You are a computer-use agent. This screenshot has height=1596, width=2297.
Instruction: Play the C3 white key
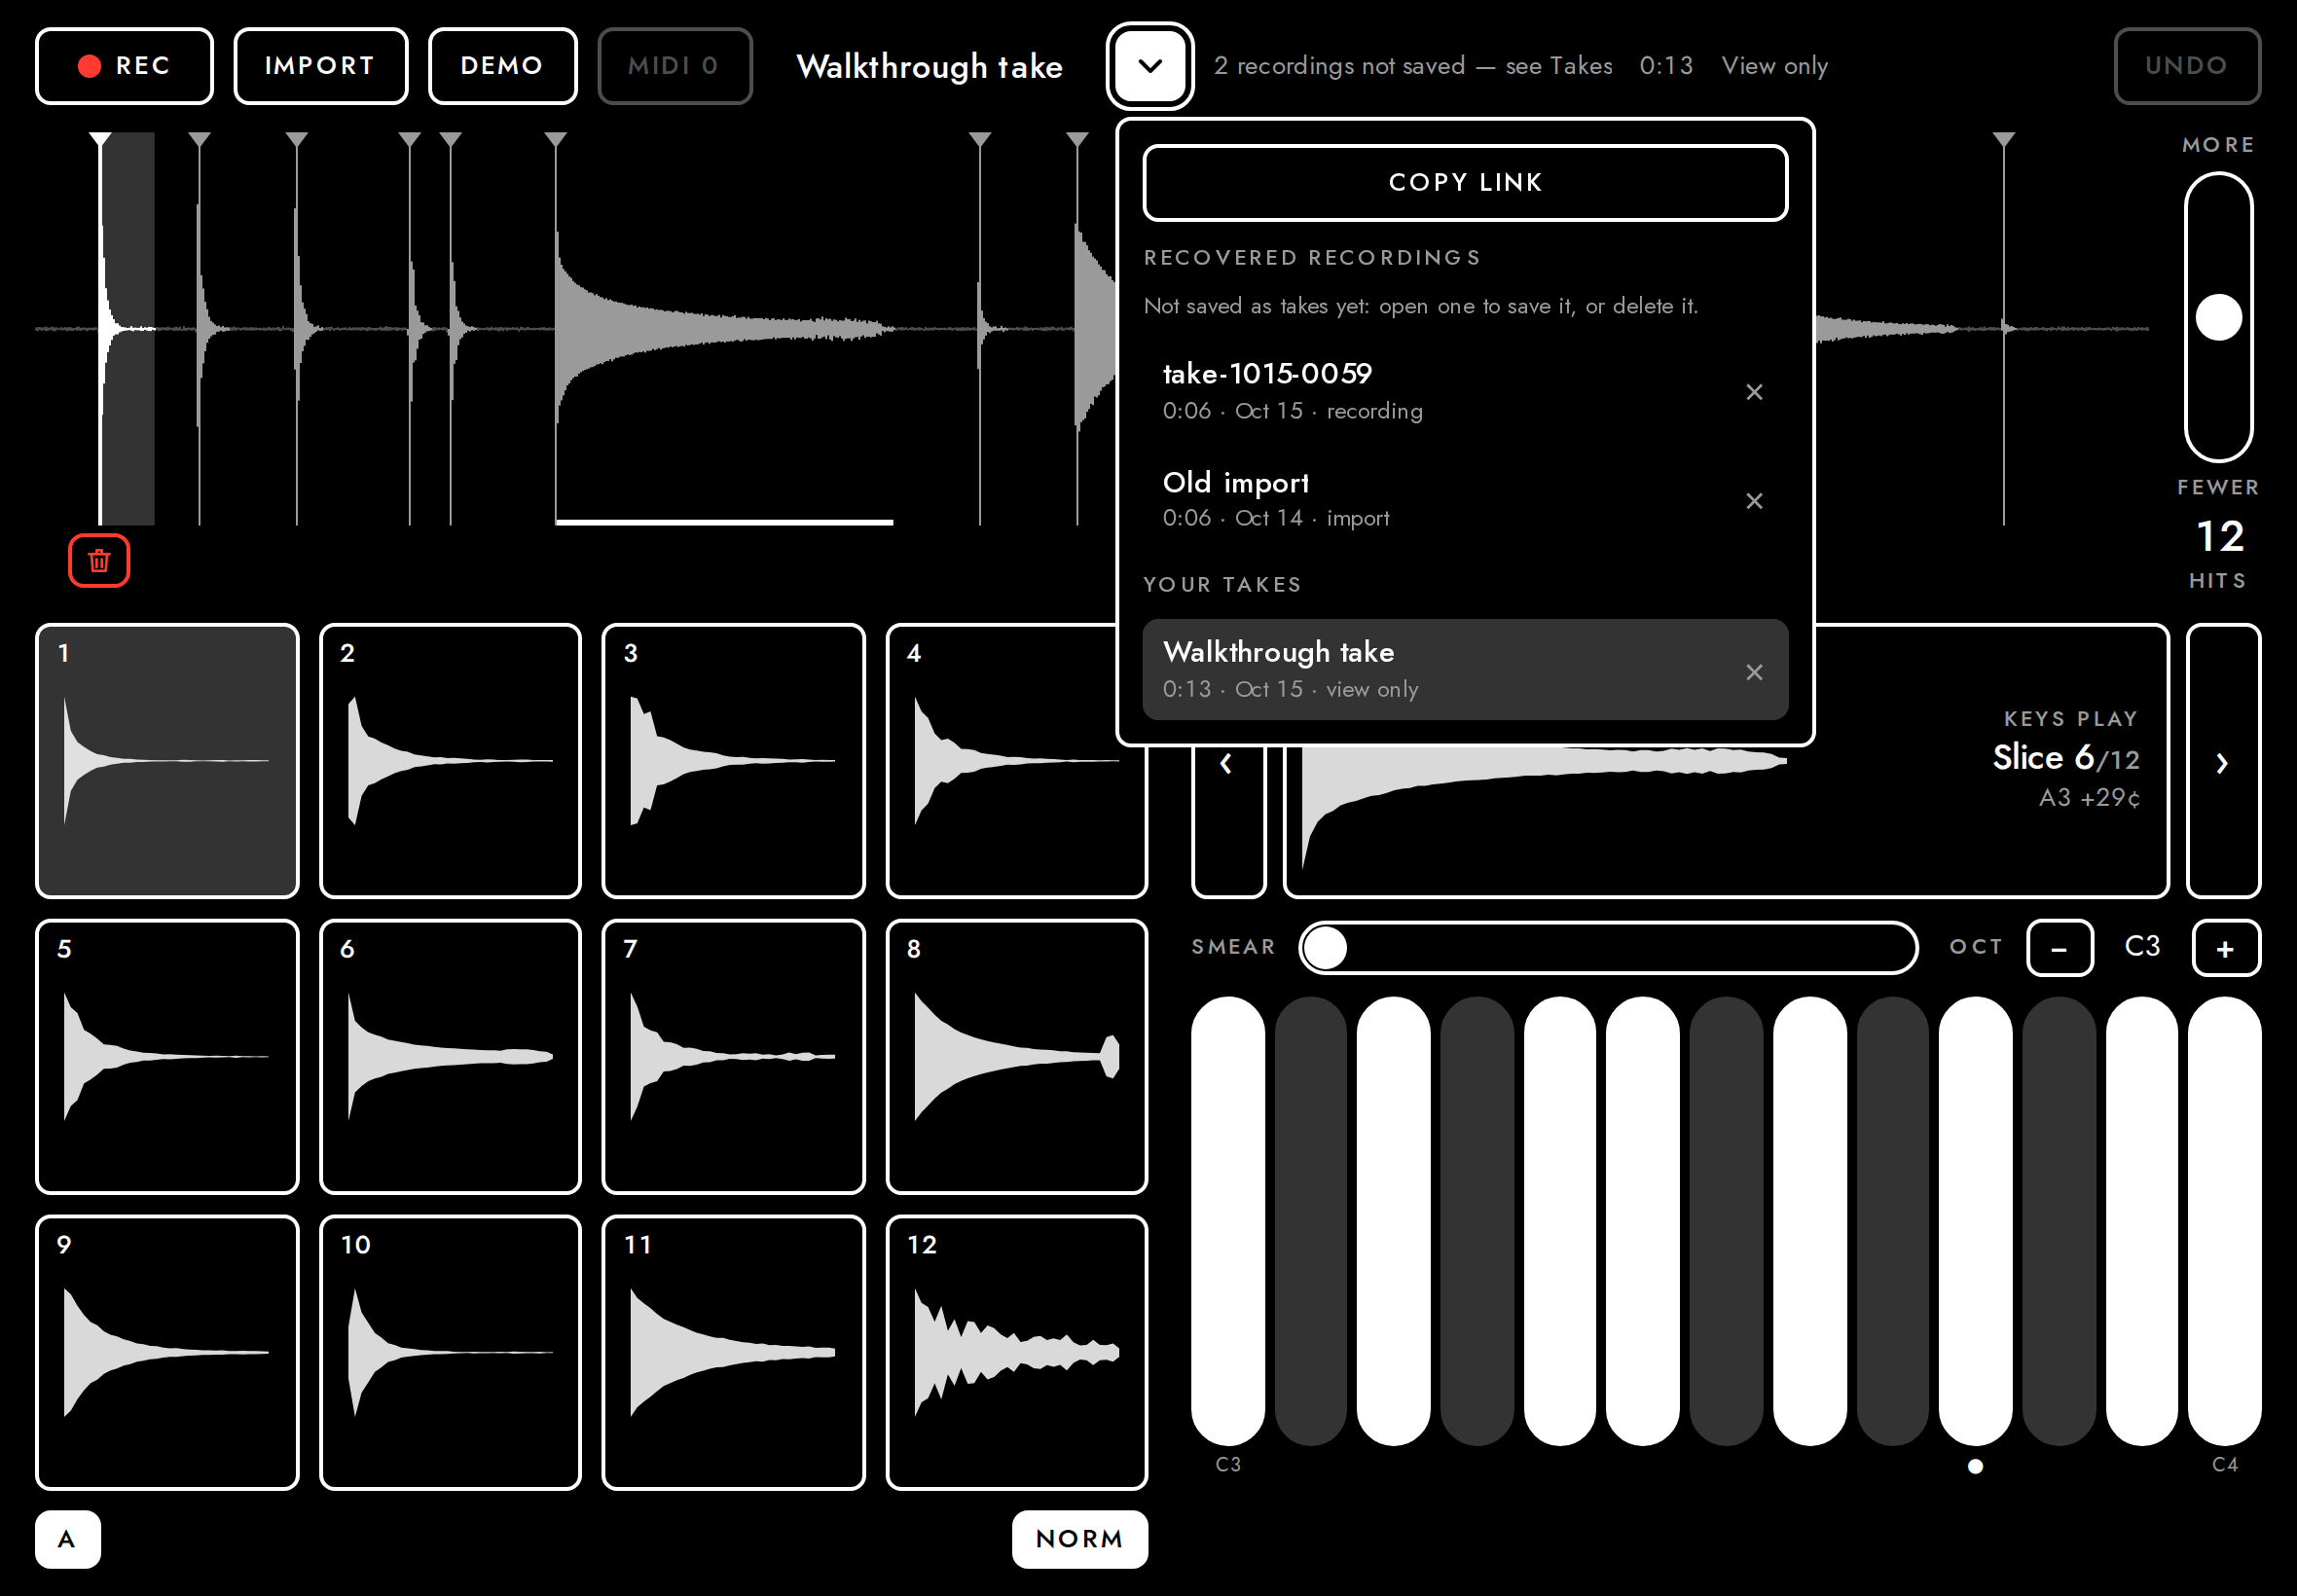tap(1228, 1220)
